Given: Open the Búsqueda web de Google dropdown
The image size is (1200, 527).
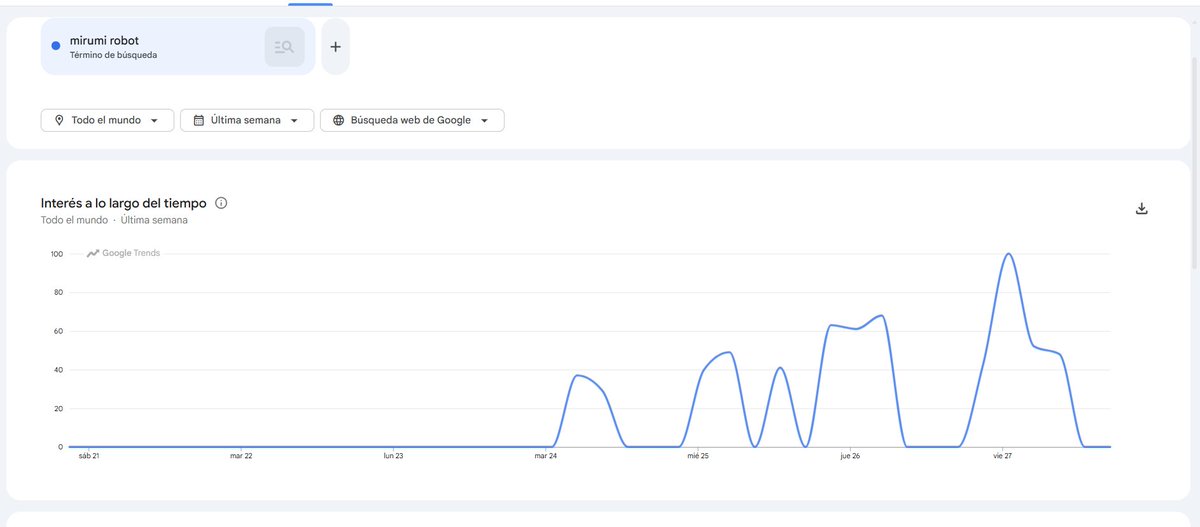Looking at the screenshot, I should [x=412, y=120].
